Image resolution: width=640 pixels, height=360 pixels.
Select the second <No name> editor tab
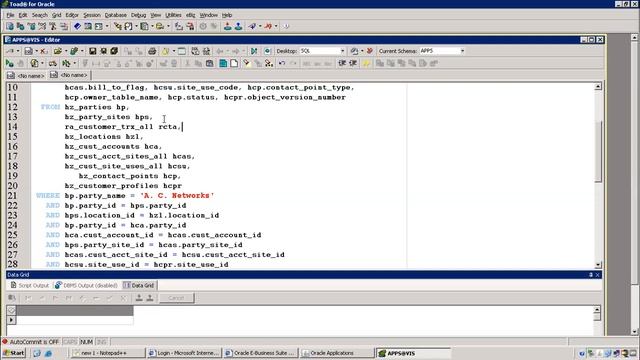pyautogui.click(x=69, y=75)
